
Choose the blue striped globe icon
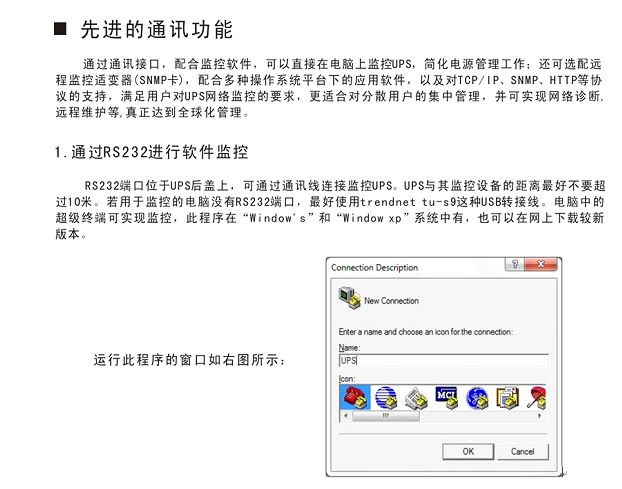[x=386, y=398]
